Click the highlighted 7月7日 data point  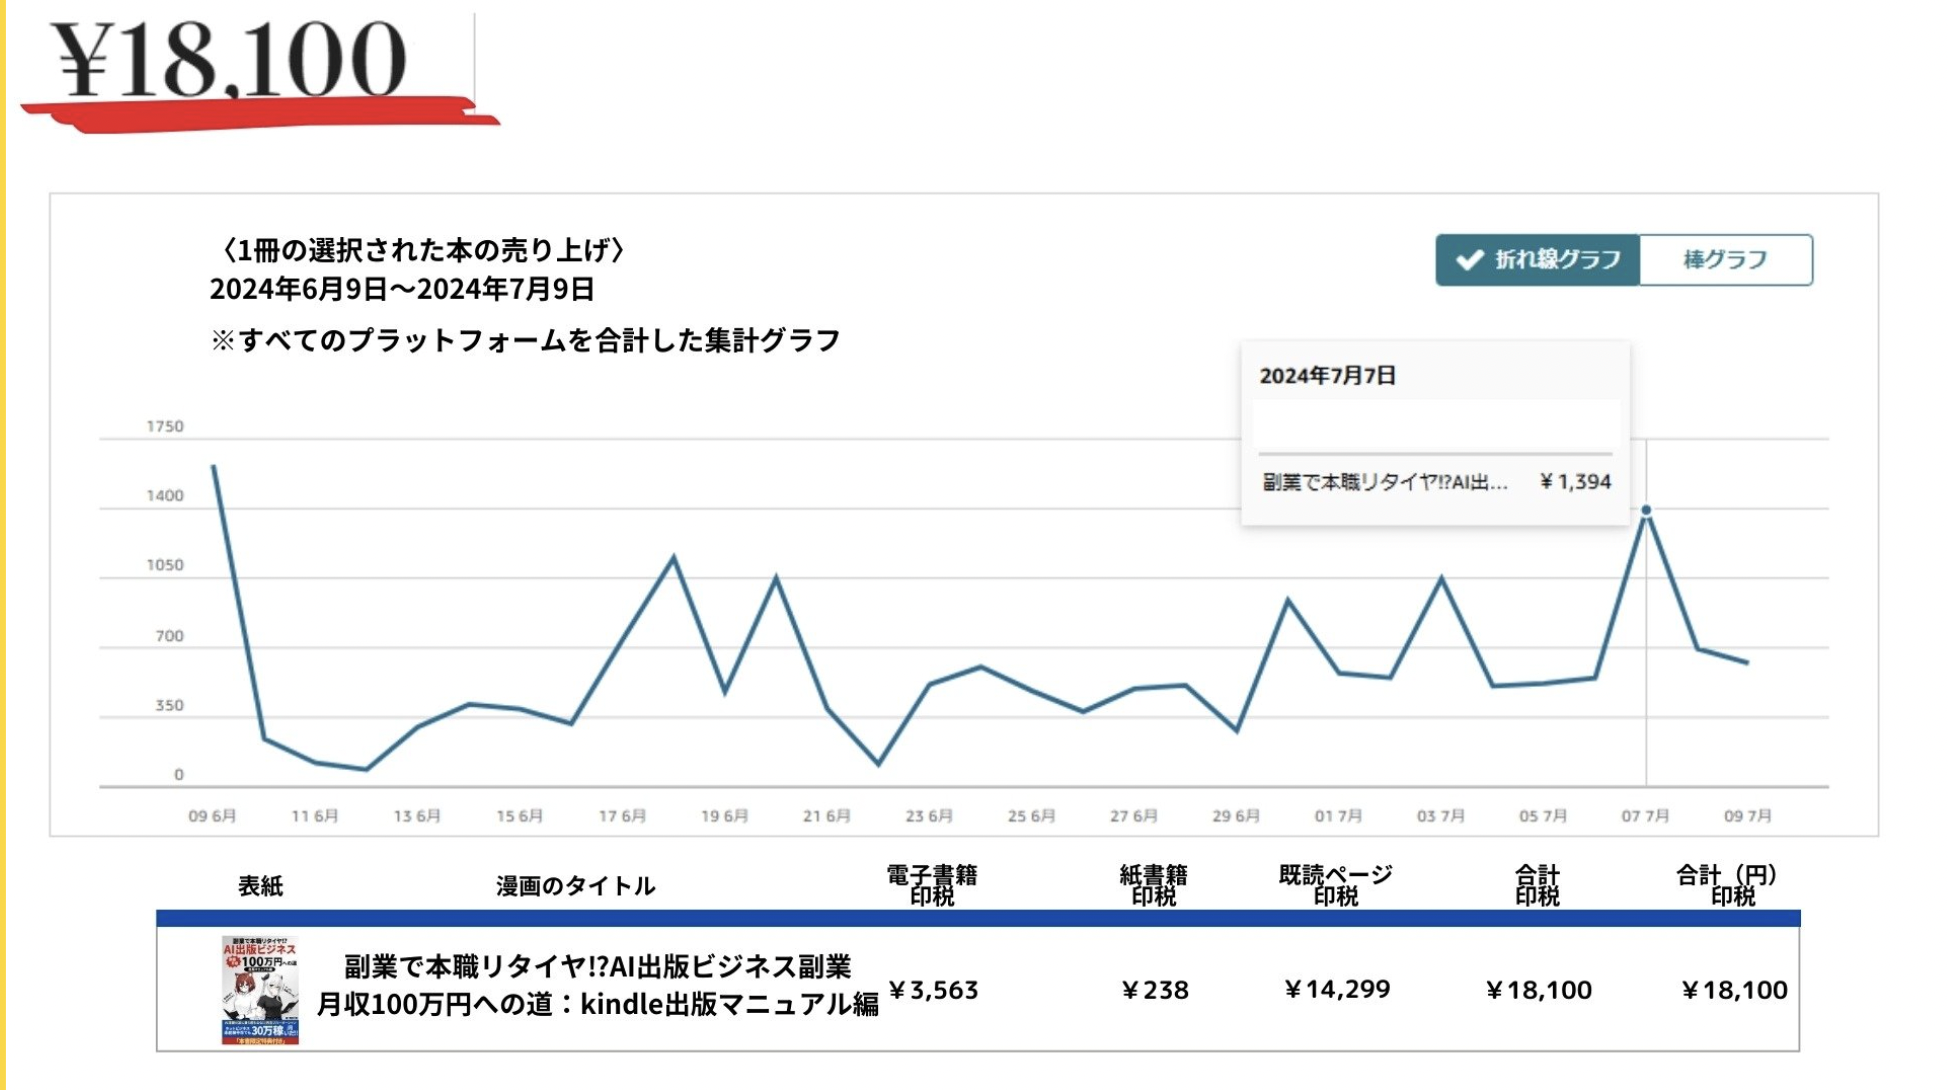point(1646,511)
